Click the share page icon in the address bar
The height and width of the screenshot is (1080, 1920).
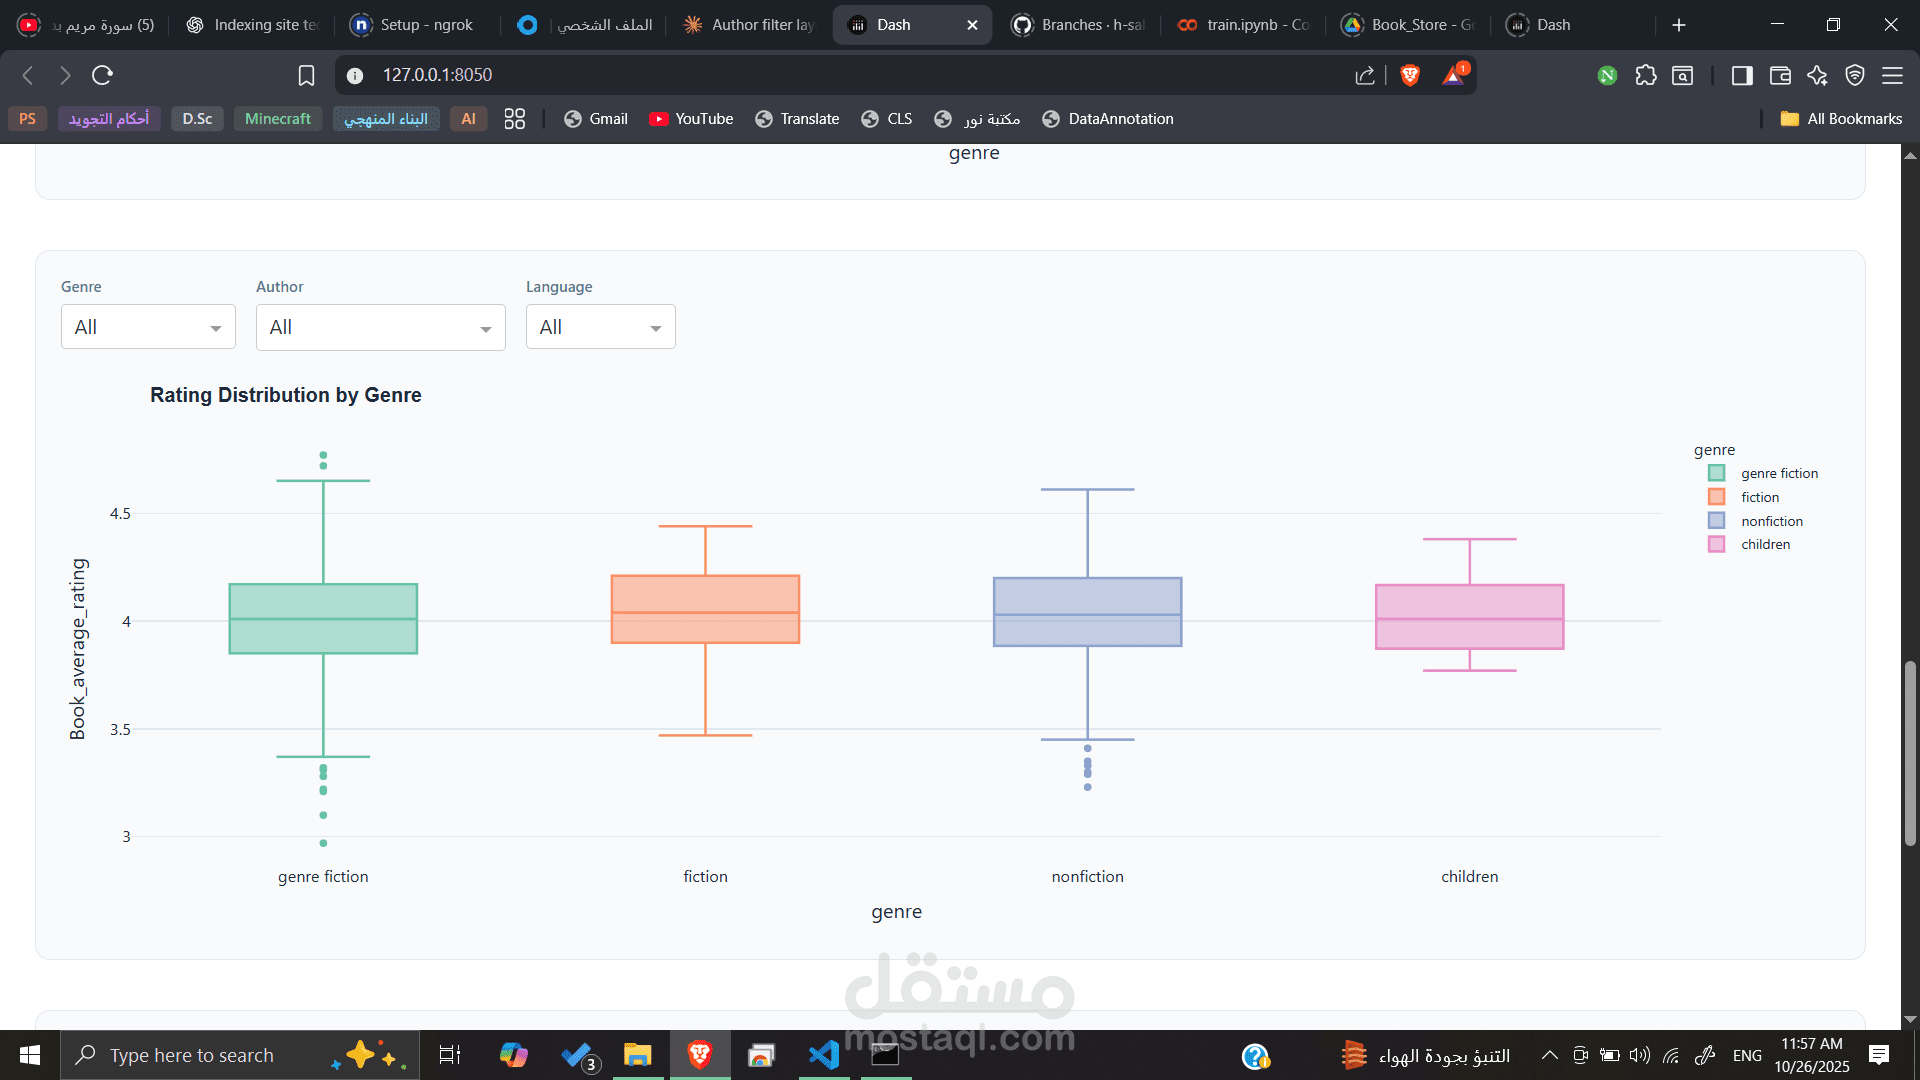(x=1365, y=75)
